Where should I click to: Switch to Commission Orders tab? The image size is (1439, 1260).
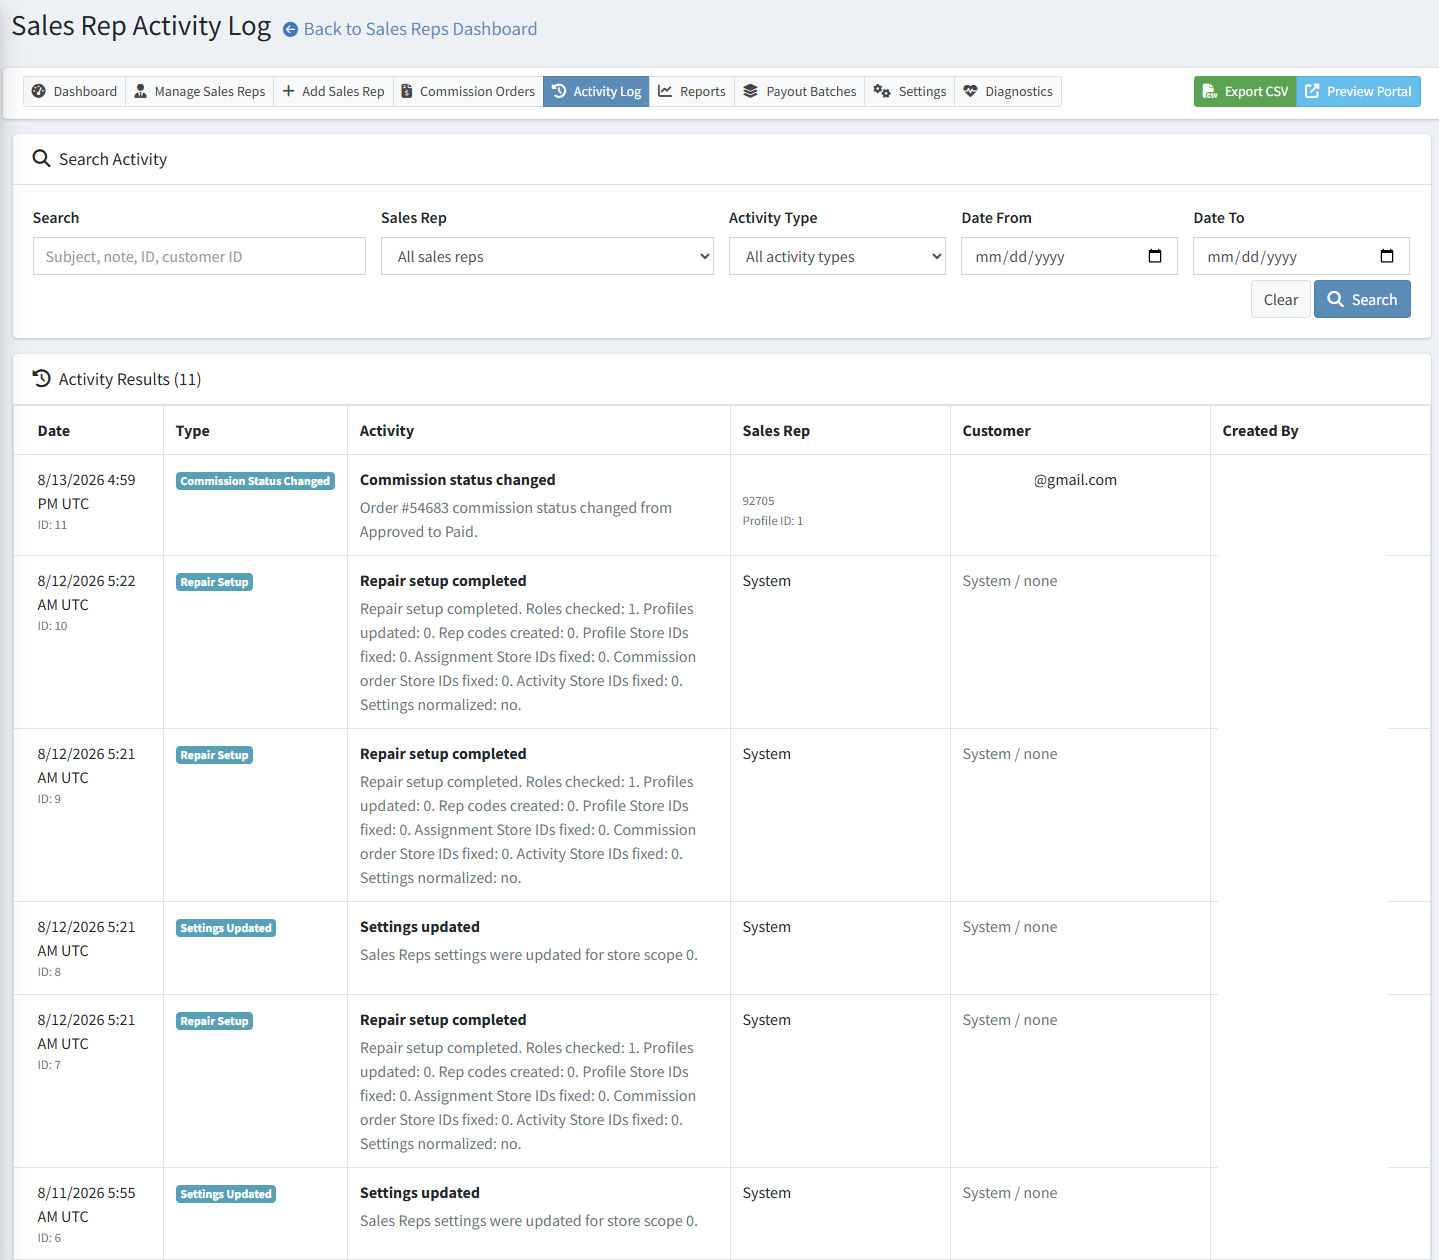468,91
